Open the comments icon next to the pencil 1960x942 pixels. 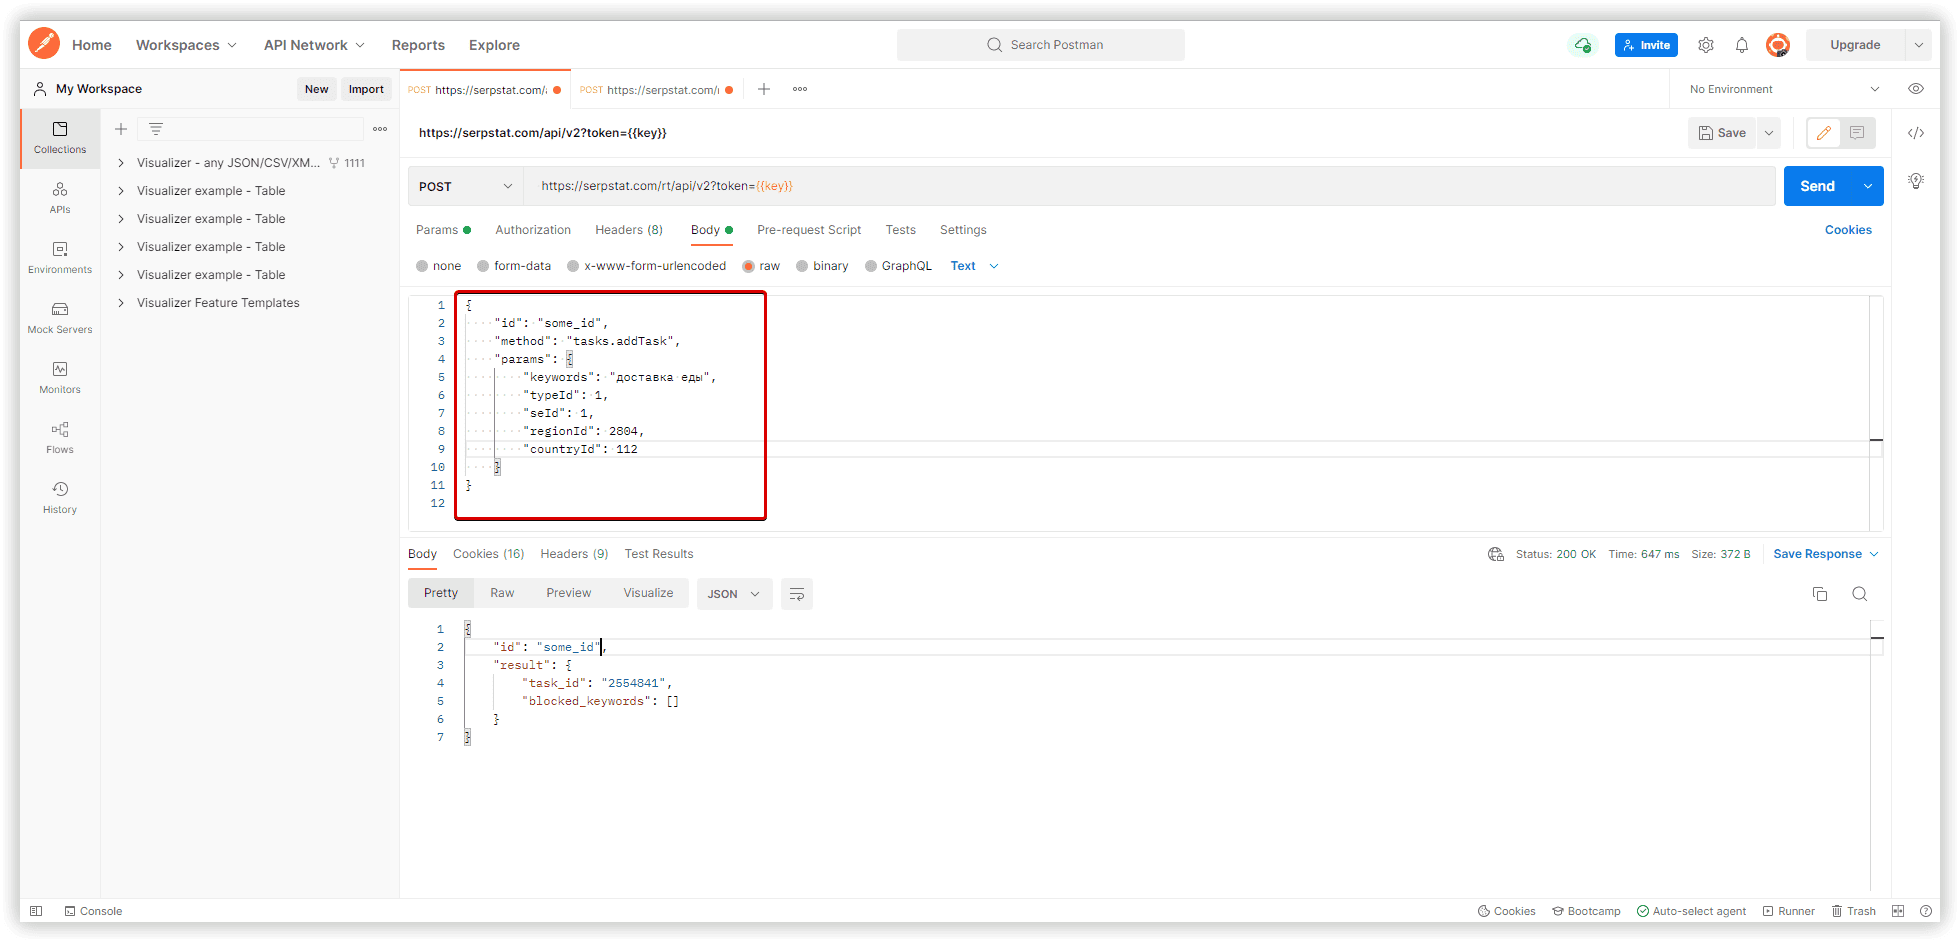pos(1857,133)
